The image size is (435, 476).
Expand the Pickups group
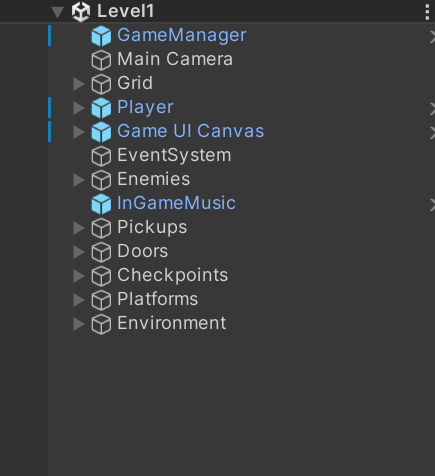79,228
